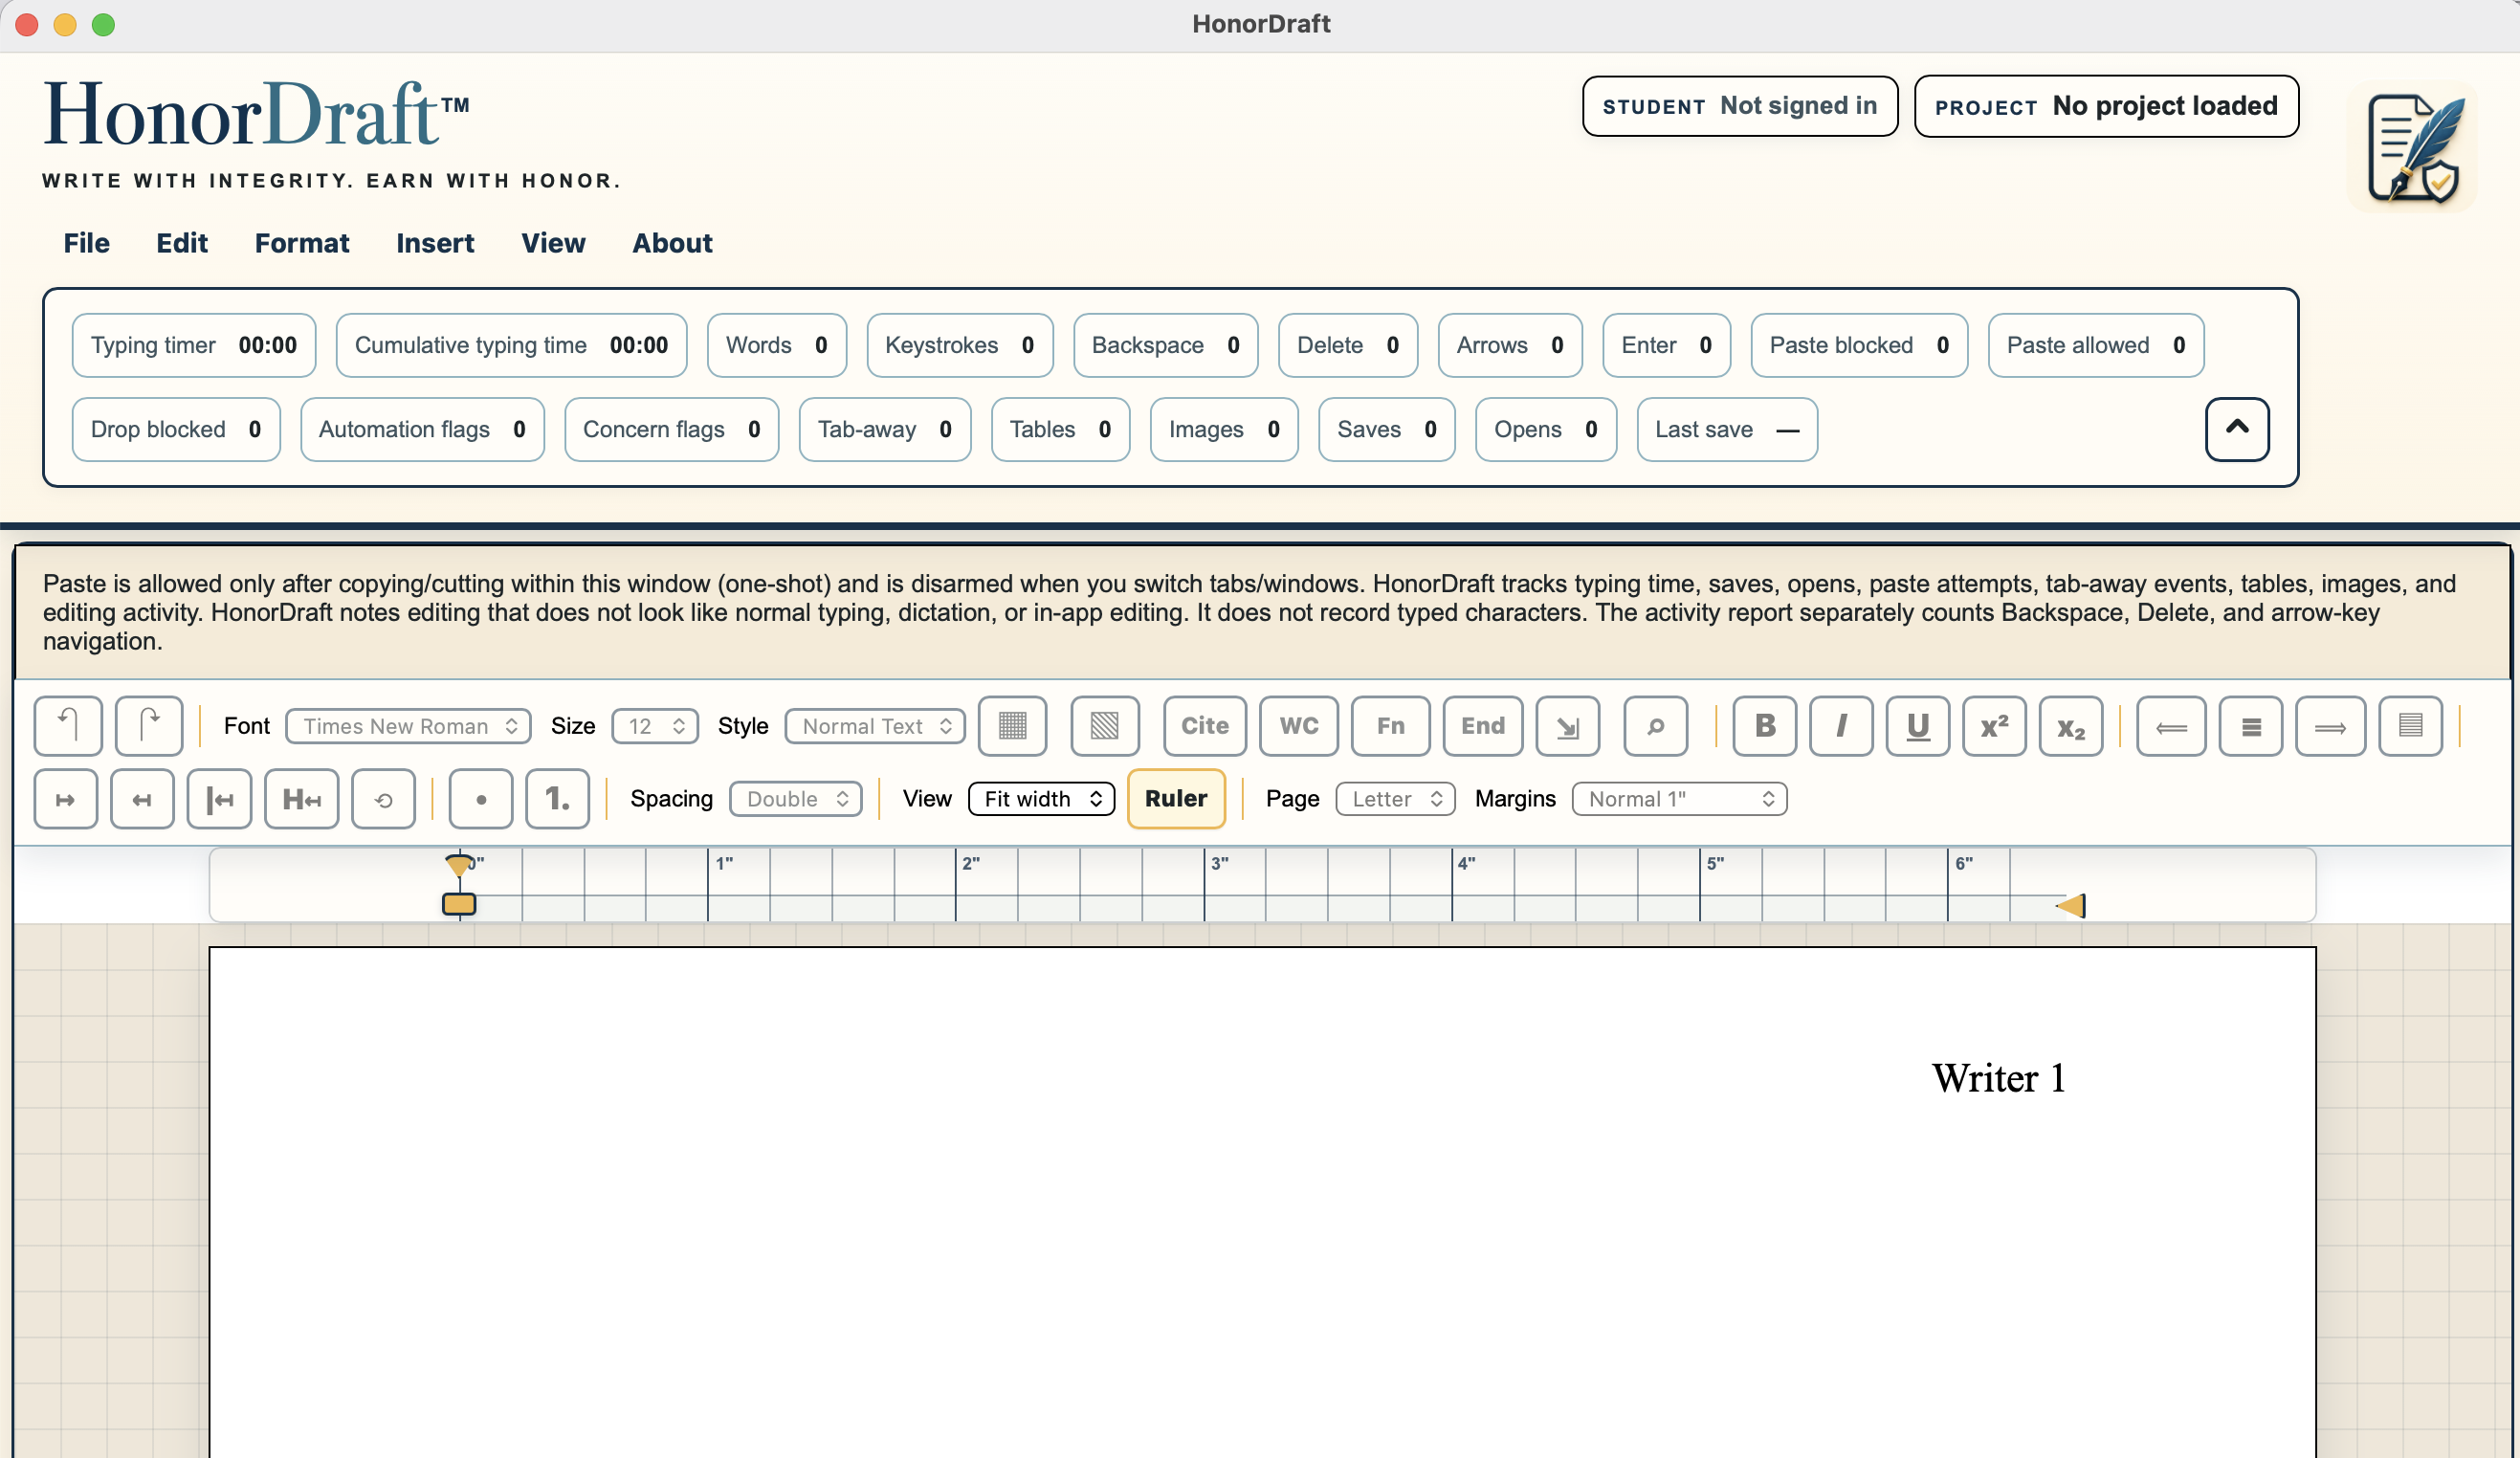The width and height of the screenshot is (2520, 1458).
Task: Click the Cite toolbar button
Action: 1204,725
